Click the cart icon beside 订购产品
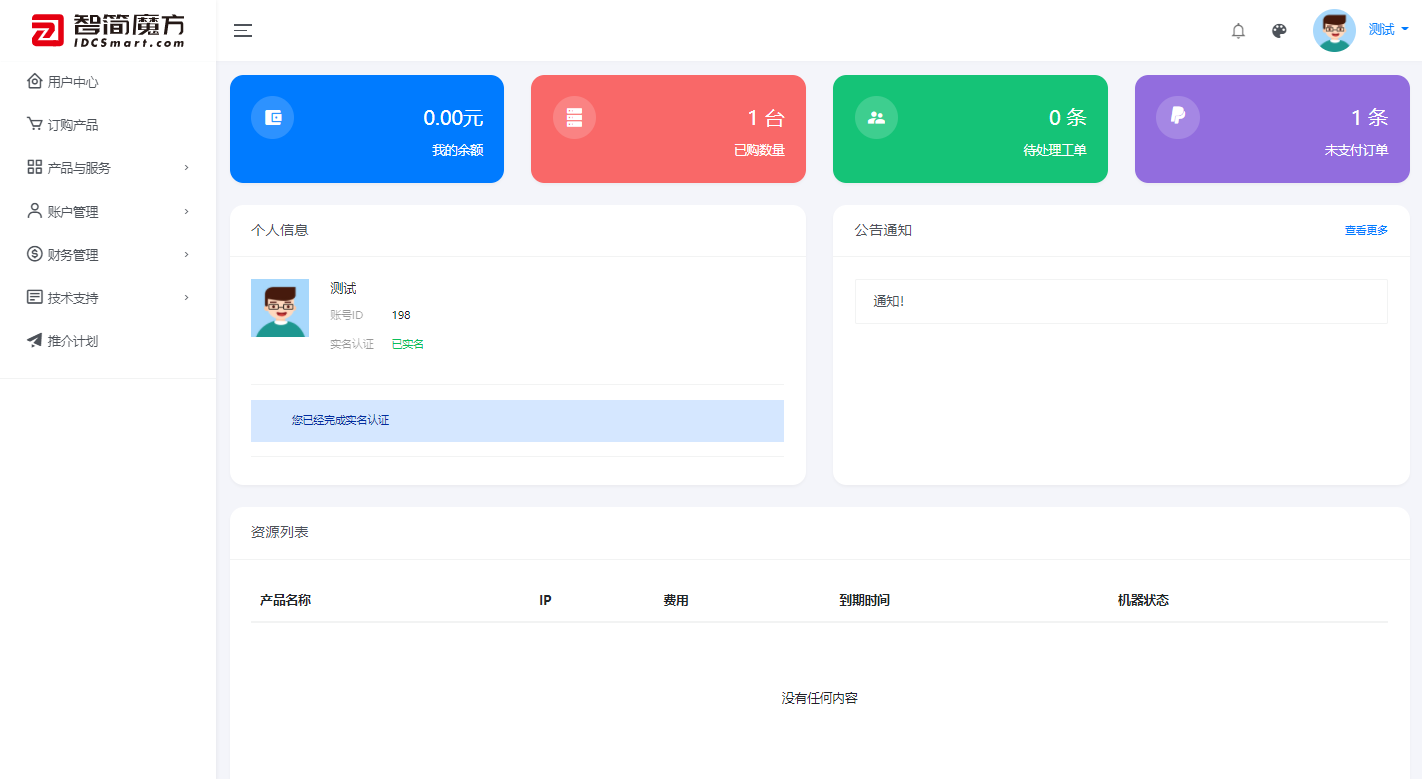1422x779 pixels. pos(35,124)
